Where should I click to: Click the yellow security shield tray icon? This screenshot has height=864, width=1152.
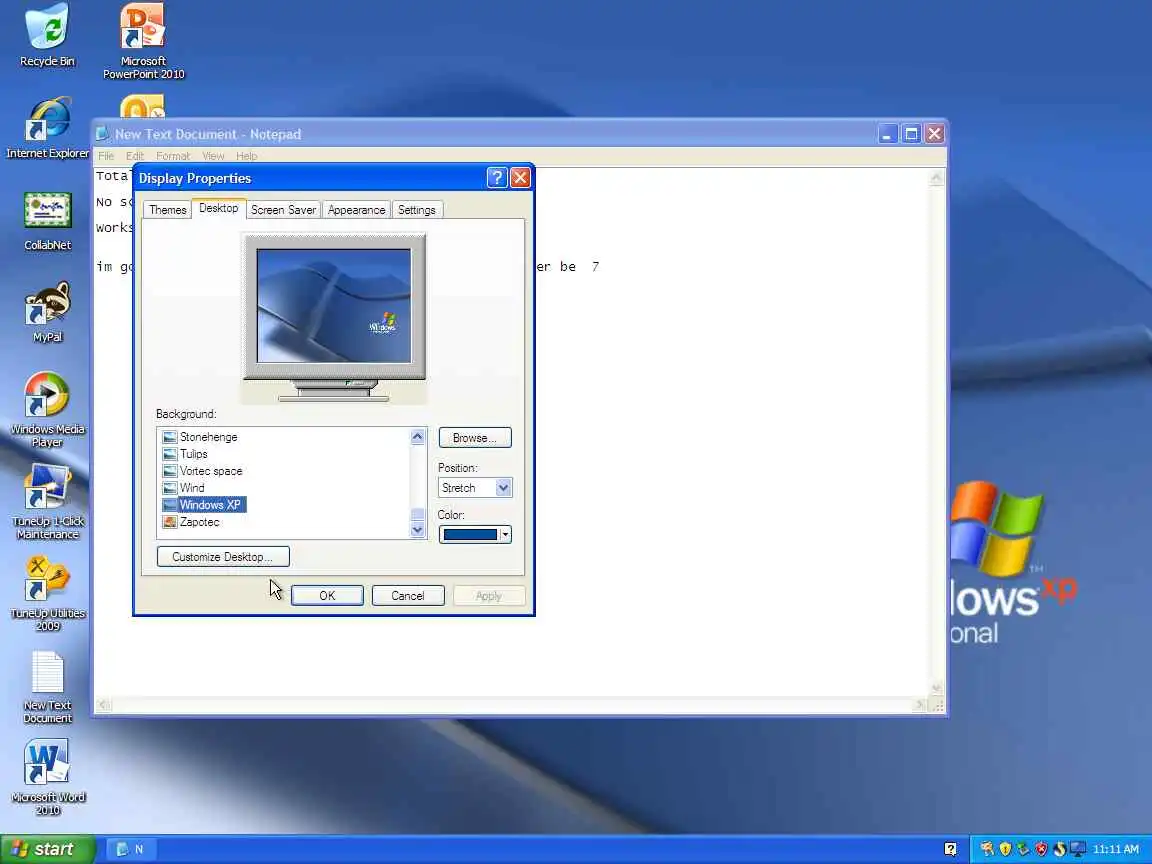1005,849
